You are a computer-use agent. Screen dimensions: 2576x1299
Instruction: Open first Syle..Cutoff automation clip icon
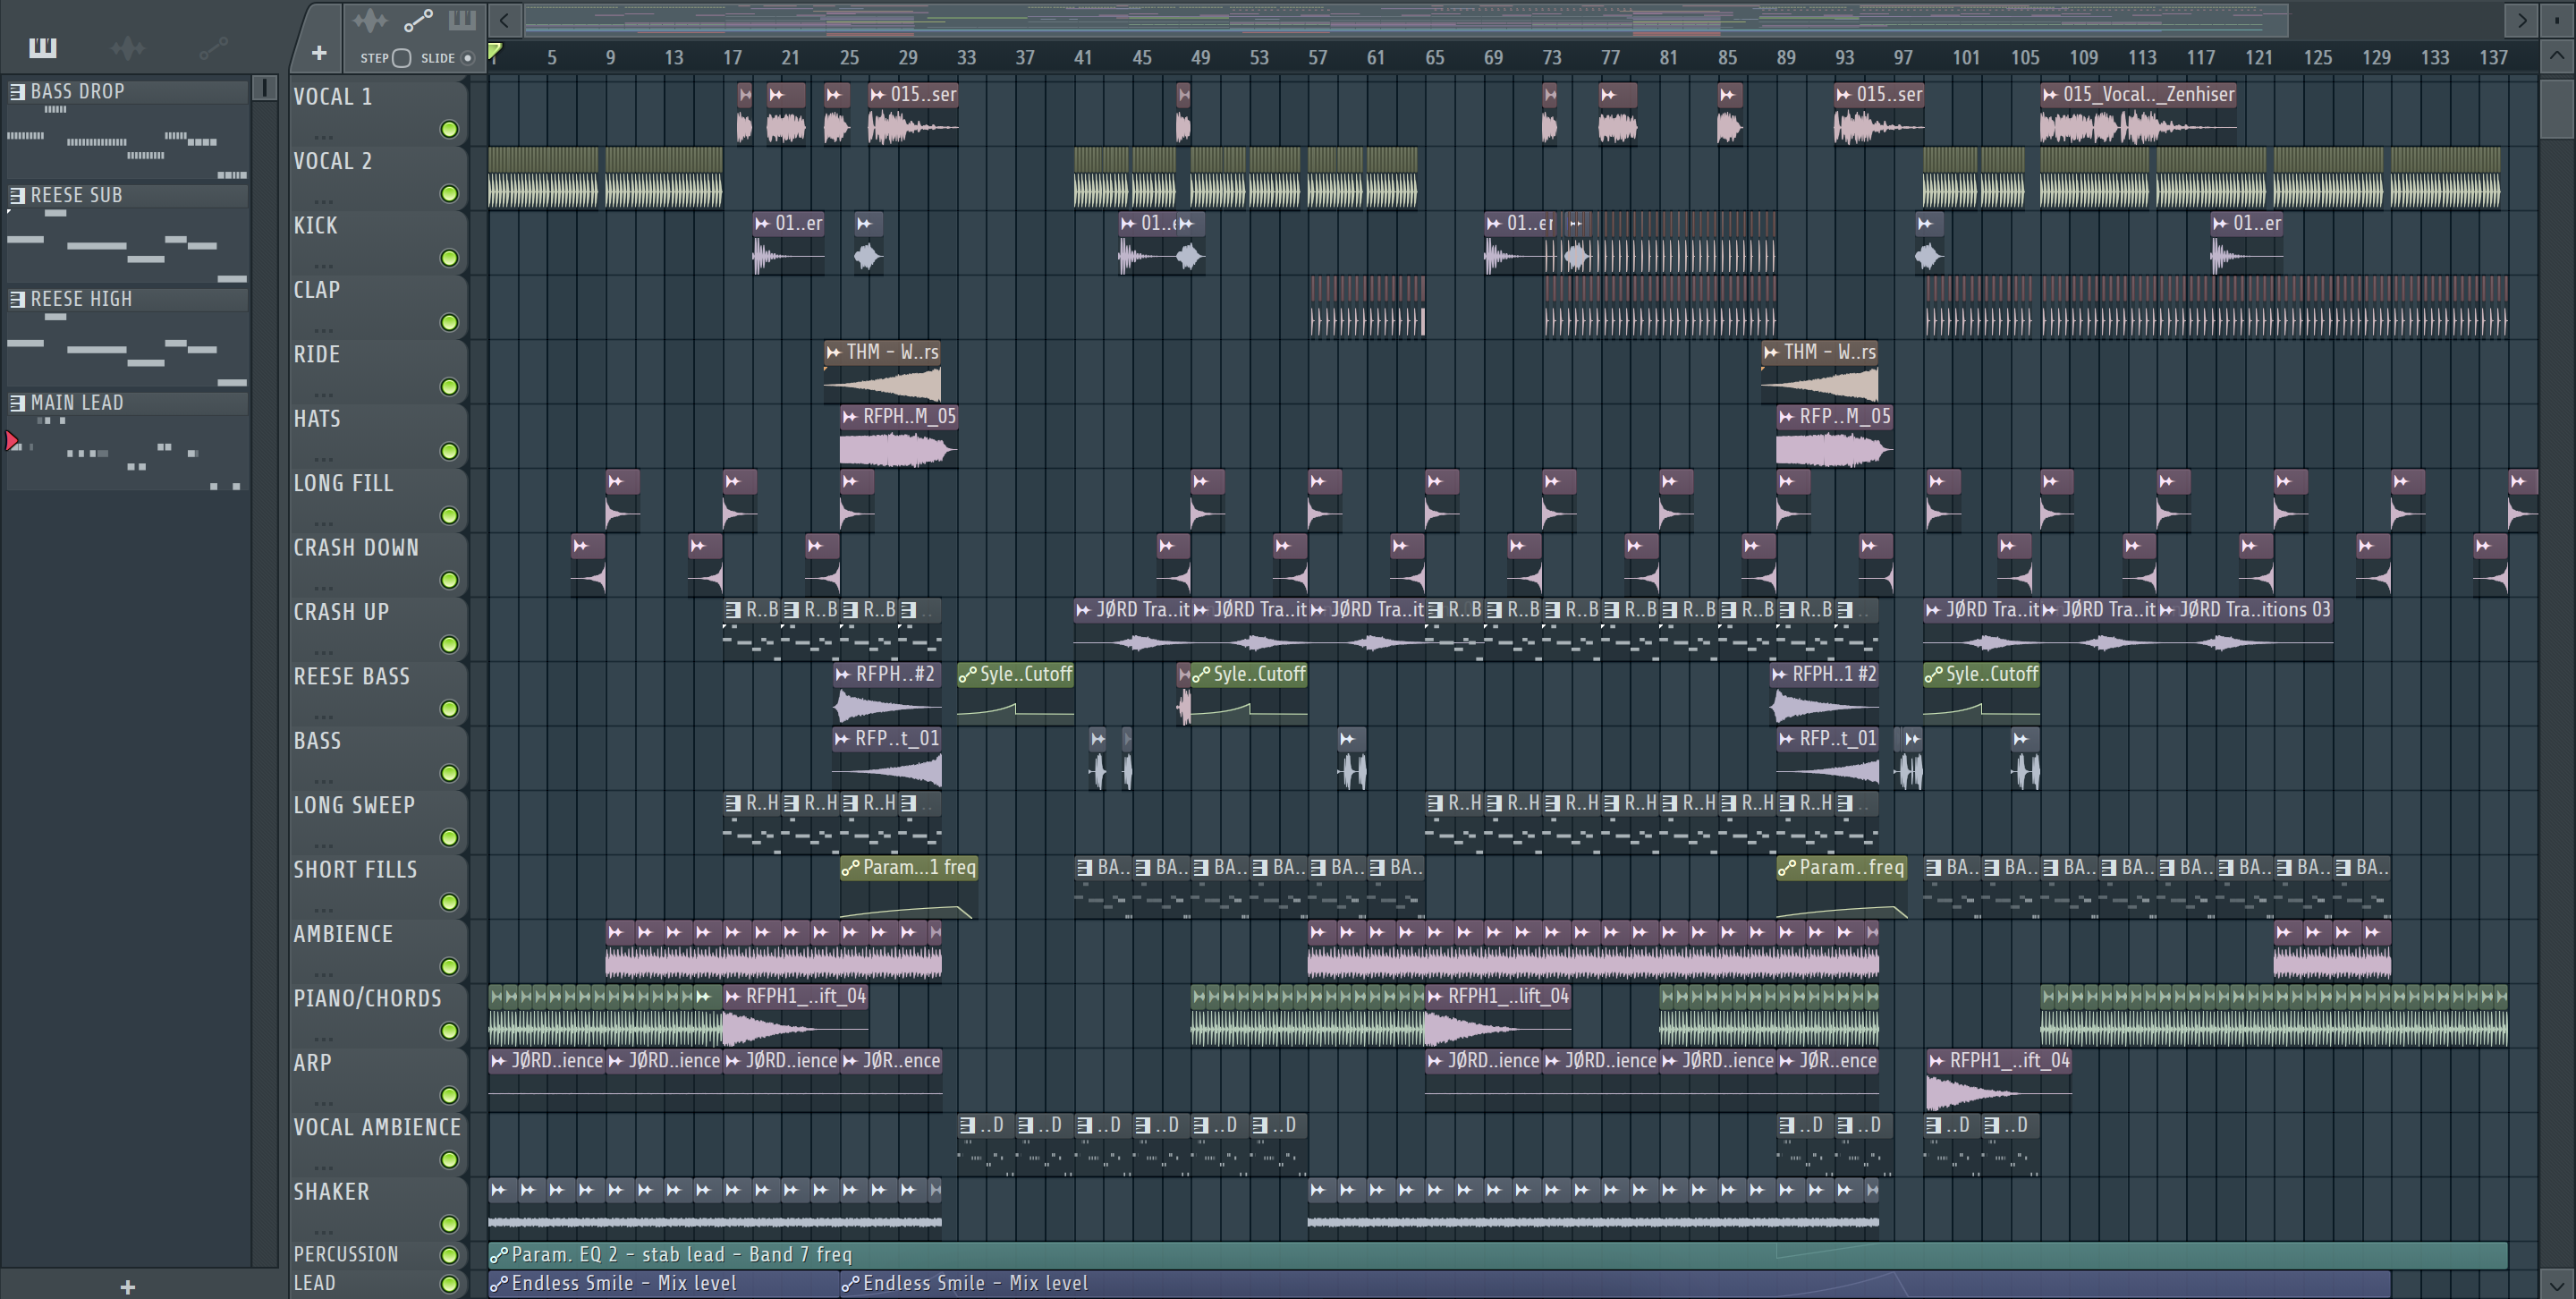(x=967, y=675)
